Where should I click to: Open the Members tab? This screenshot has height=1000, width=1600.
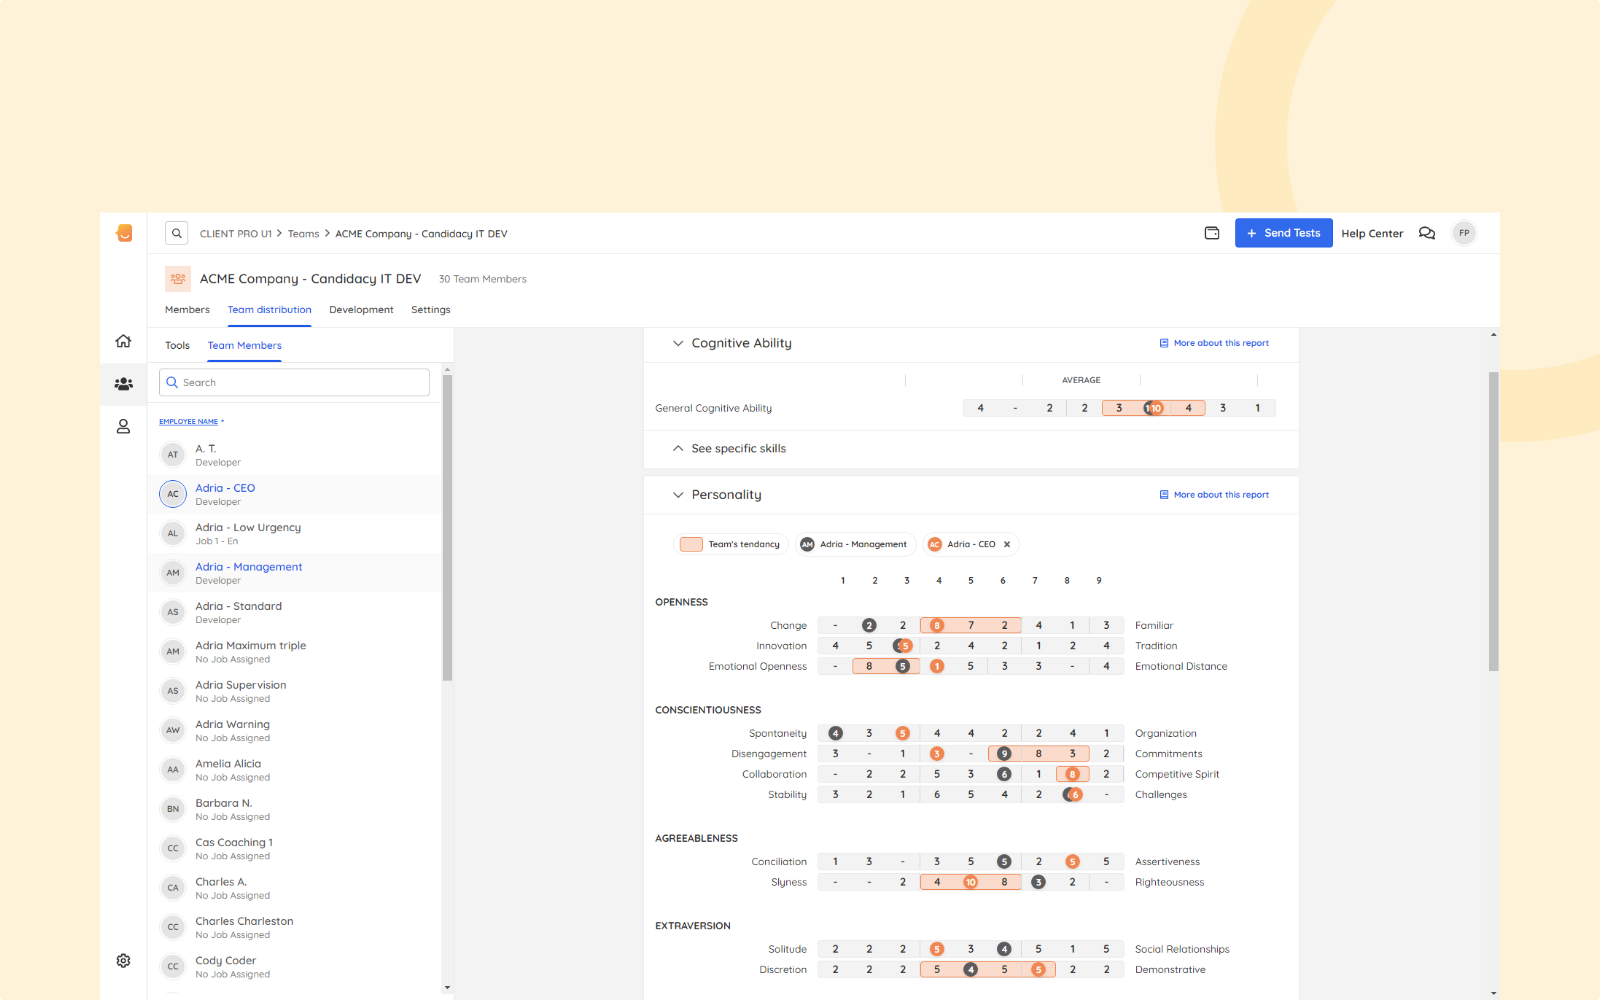(187, 310)
